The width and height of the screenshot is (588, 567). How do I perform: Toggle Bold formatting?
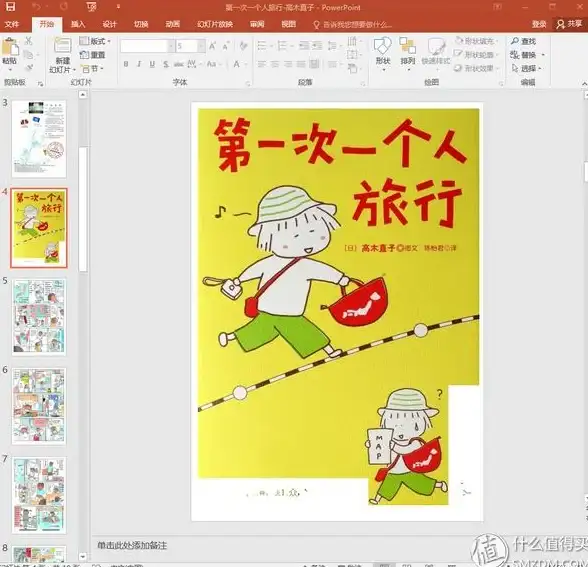(126, 64)
